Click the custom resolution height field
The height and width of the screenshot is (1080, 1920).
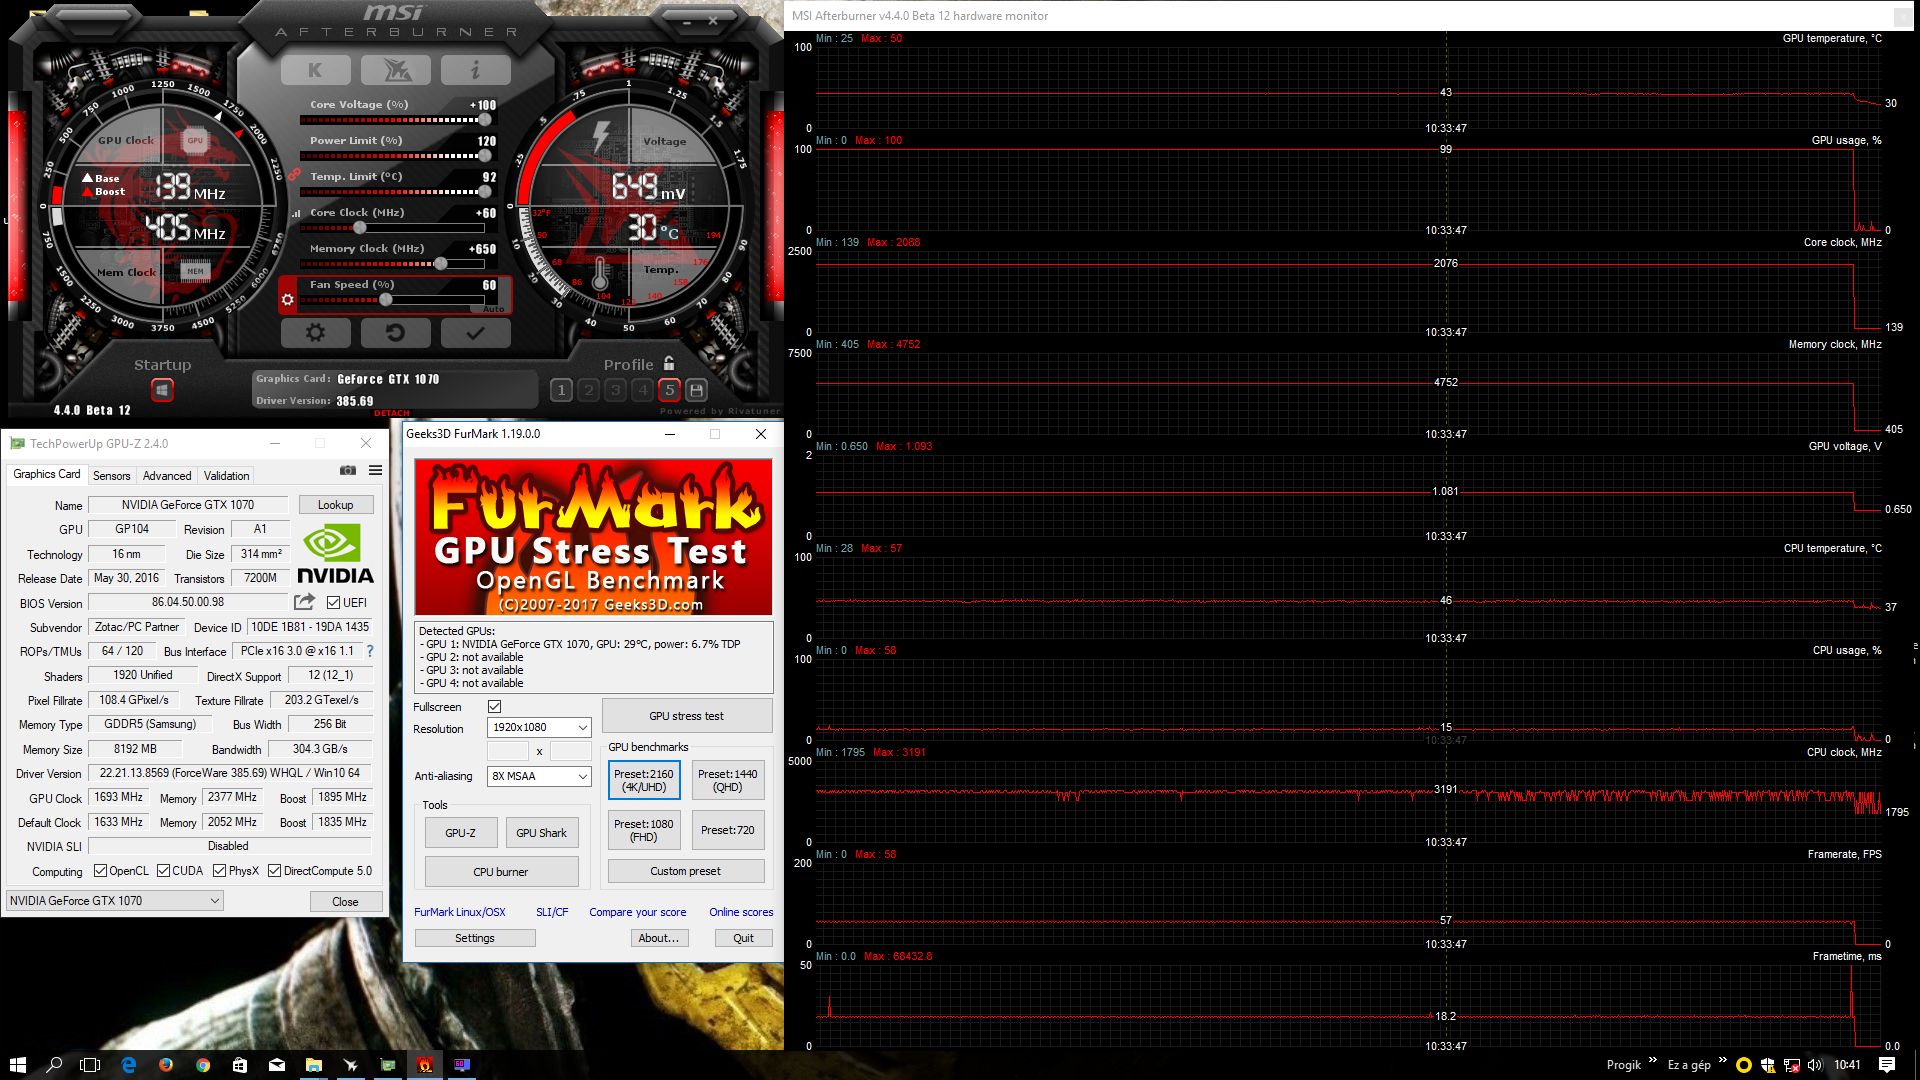(571, 751)
